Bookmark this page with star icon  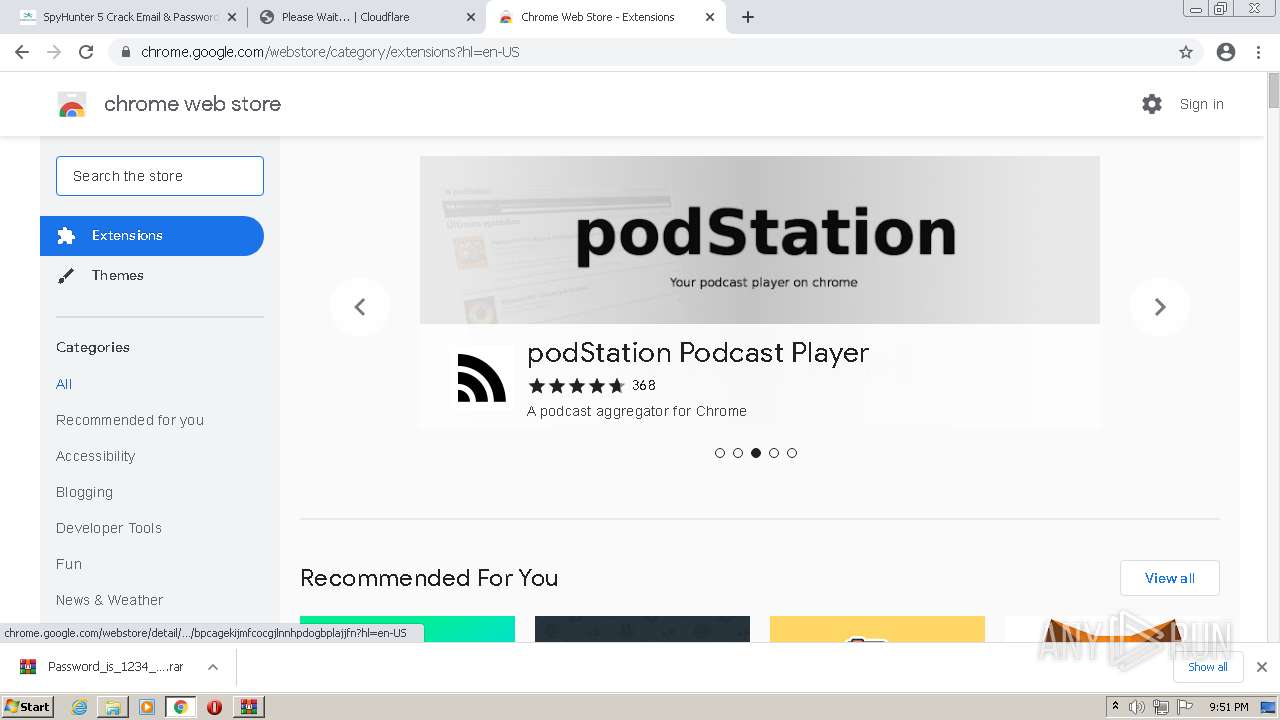pyautogui.click(x=1186, y=52)
